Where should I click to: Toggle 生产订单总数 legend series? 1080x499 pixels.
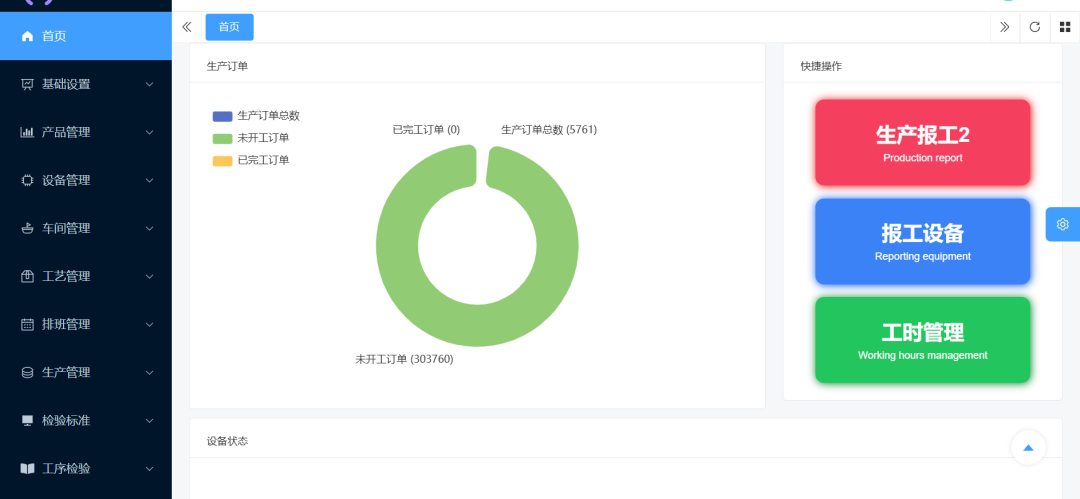click(x=222, y=116)
